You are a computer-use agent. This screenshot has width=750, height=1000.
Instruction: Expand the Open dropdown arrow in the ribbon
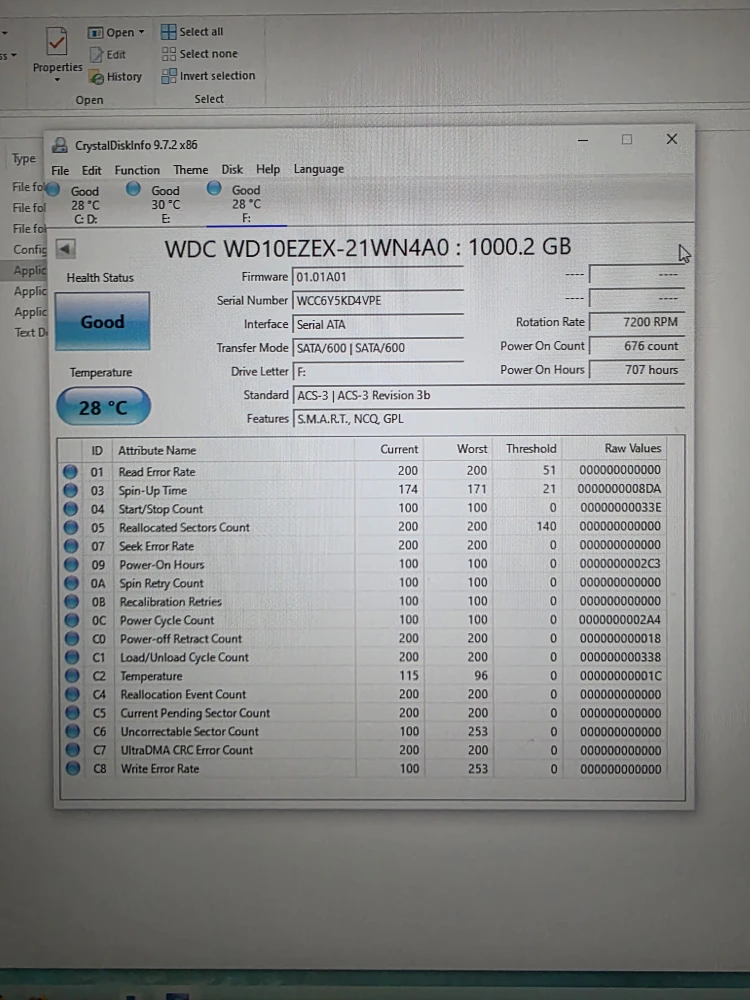142,32
